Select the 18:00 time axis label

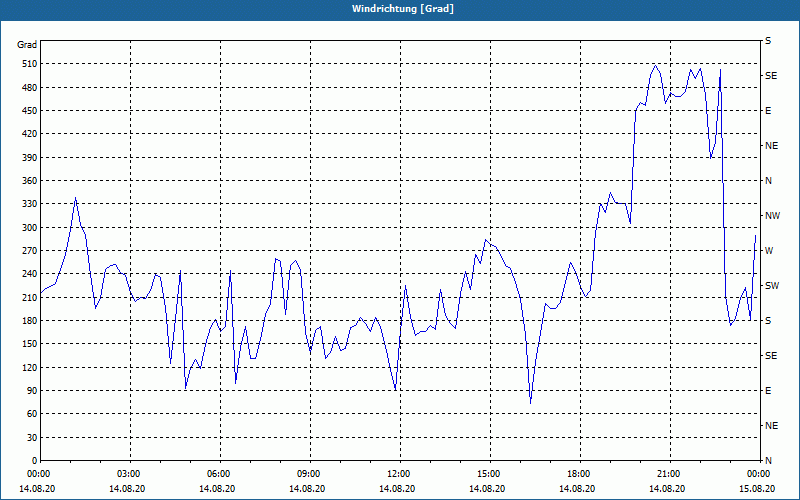pyautogui.click(x=580, y=474)
